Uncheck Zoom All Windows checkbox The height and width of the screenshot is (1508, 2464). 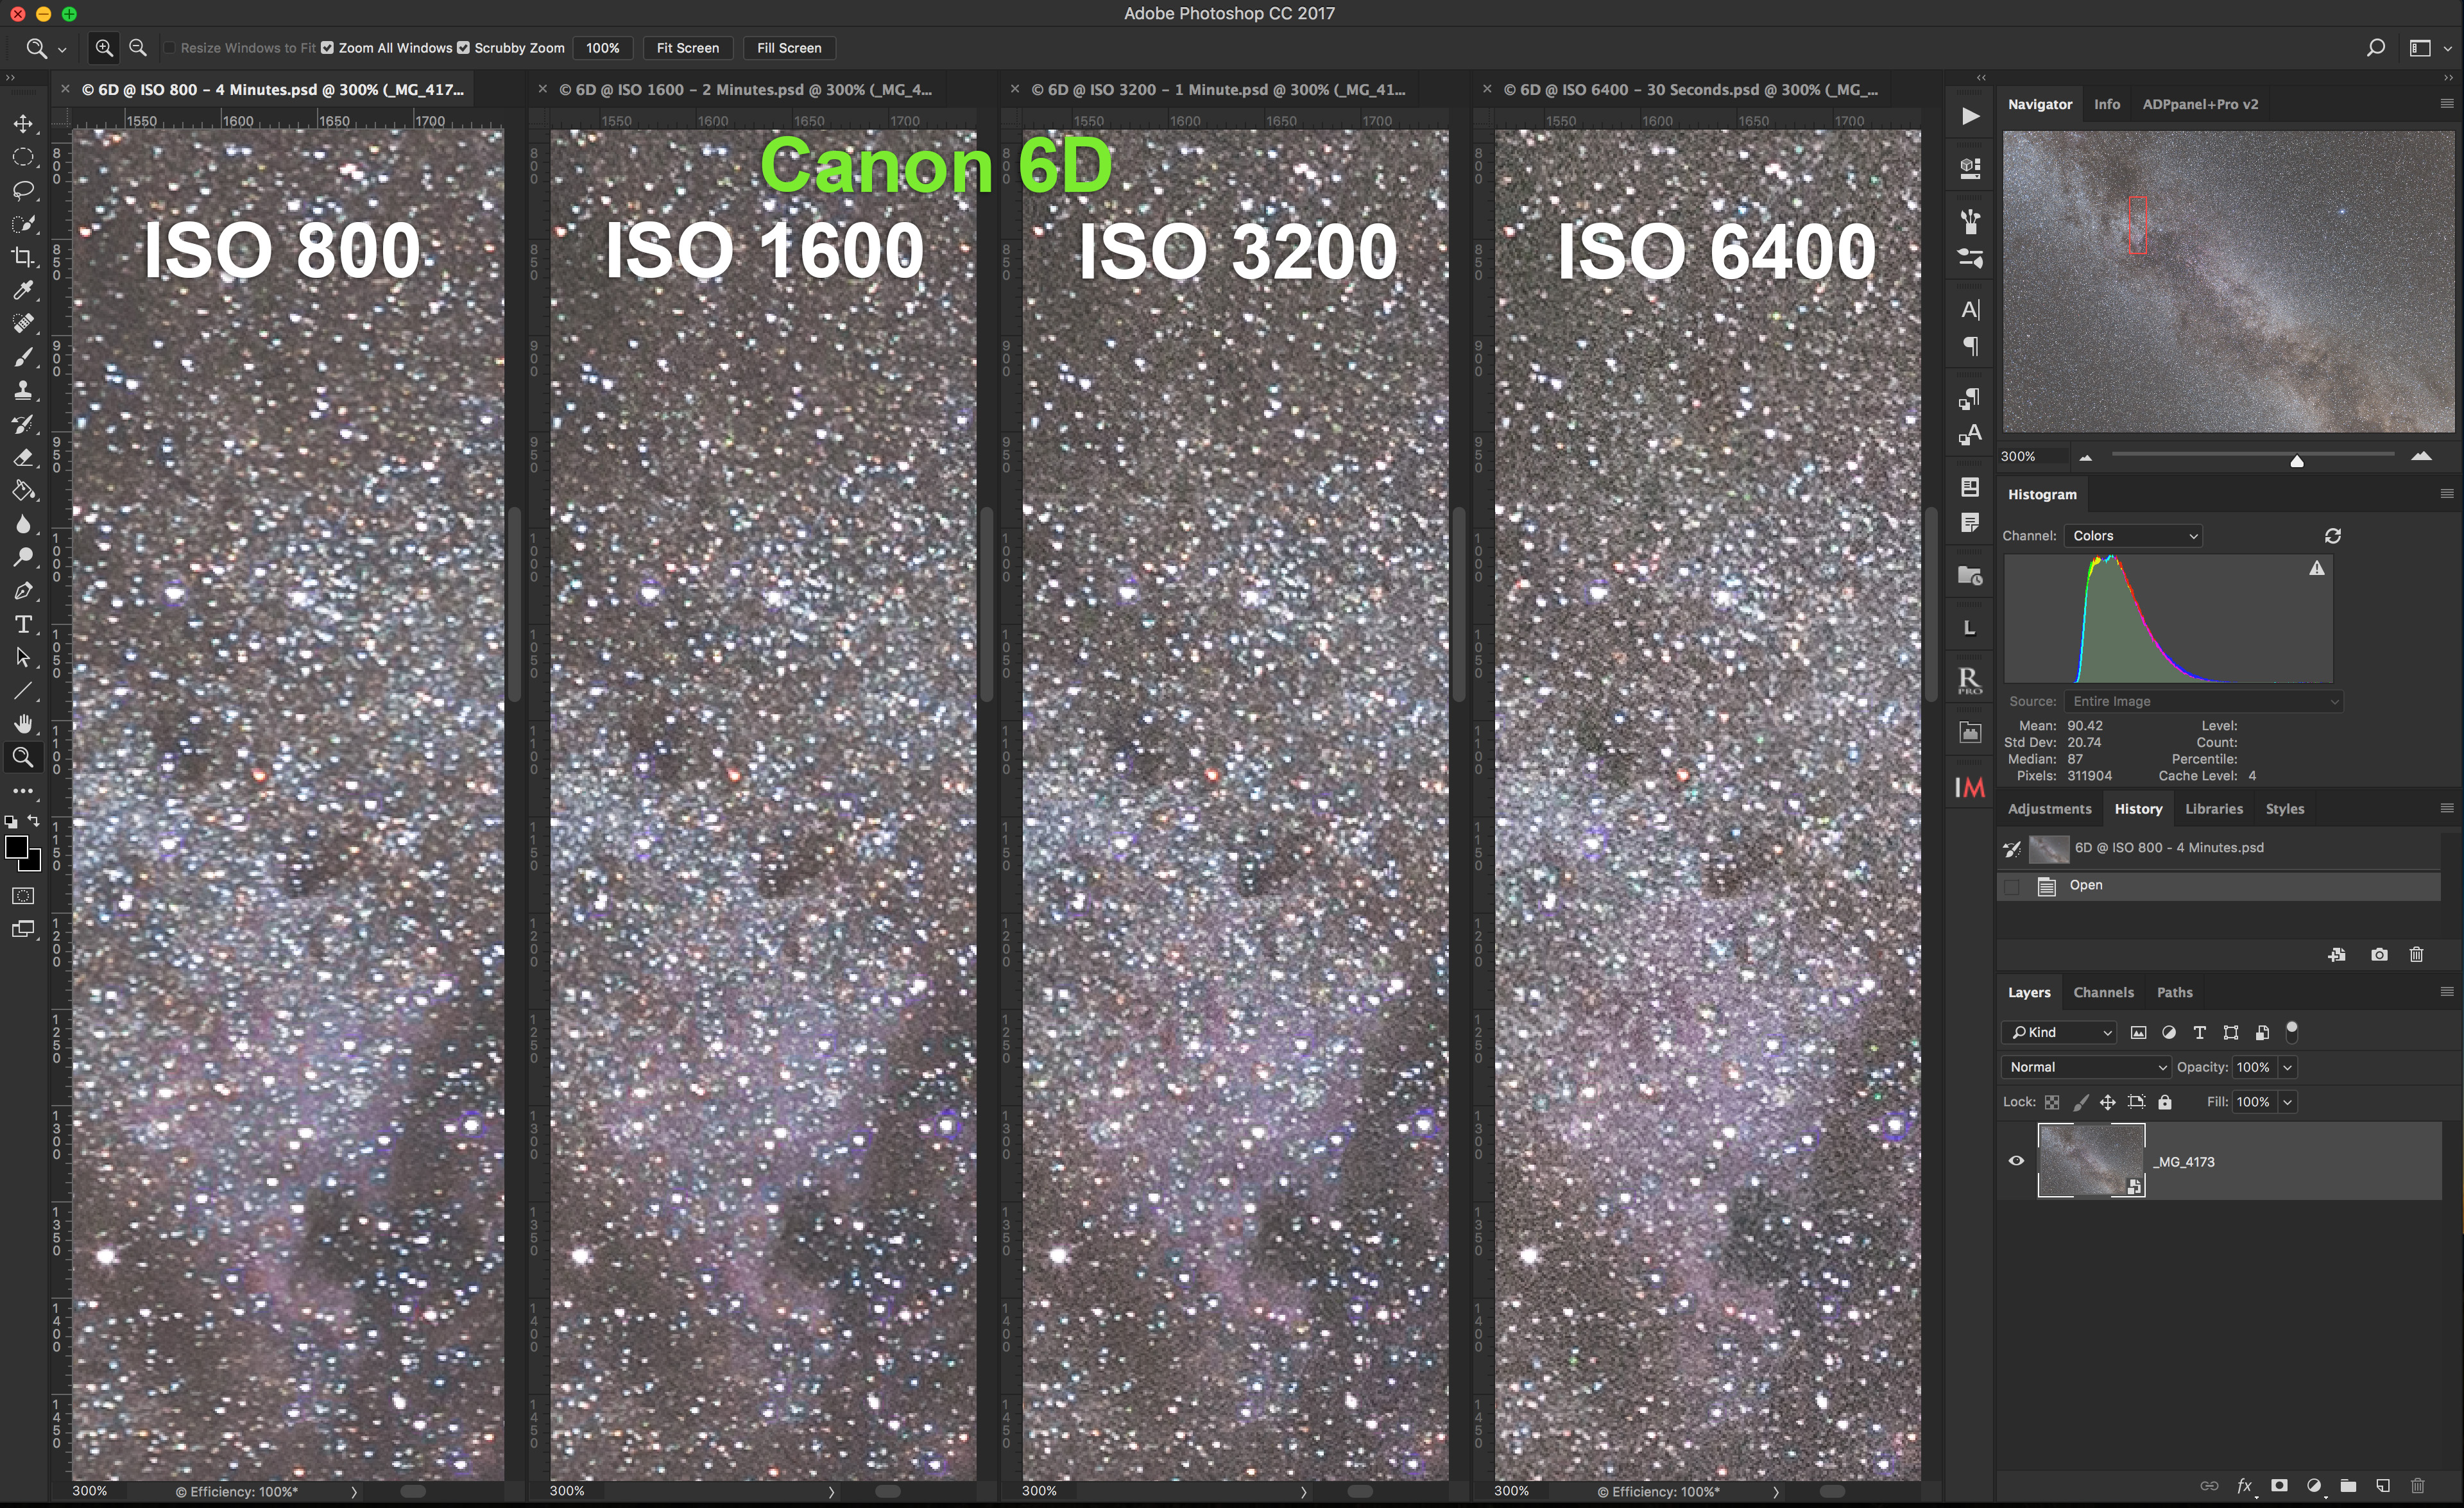[x=328, y=48]
